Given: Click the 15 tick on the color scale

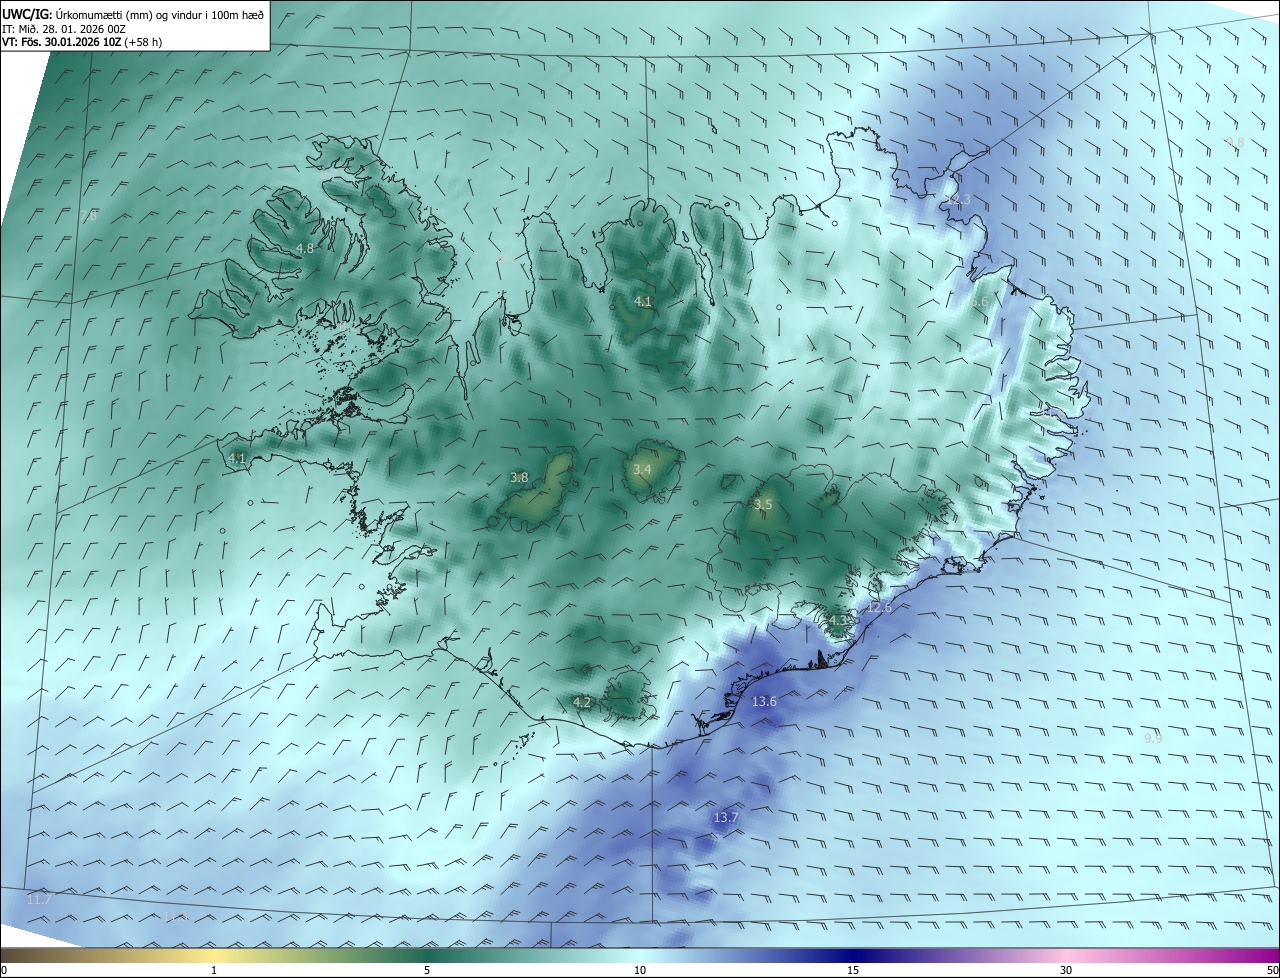Looking at the screenshot, I should (x=853, y=970).
